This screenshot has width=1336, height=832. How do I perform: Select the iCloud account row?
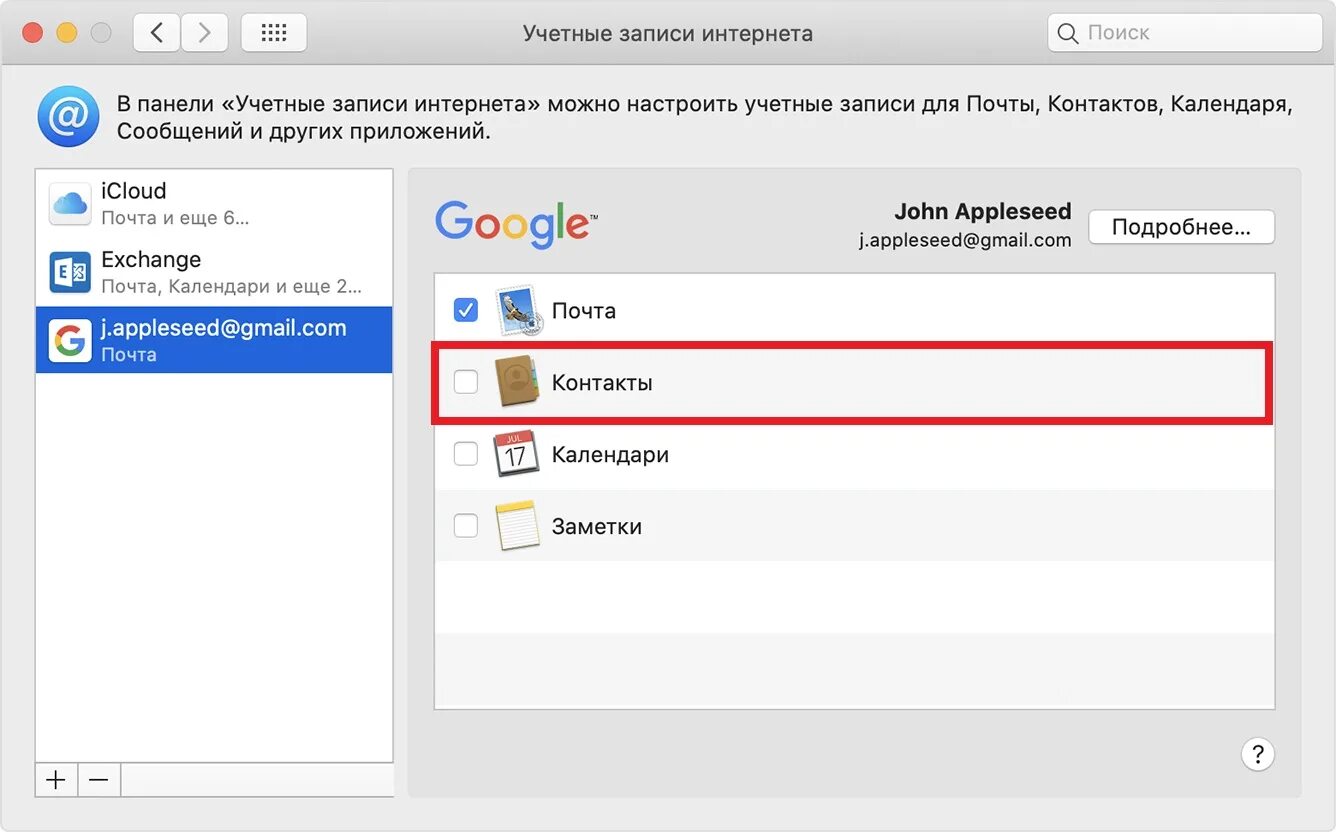pos(214,204)
